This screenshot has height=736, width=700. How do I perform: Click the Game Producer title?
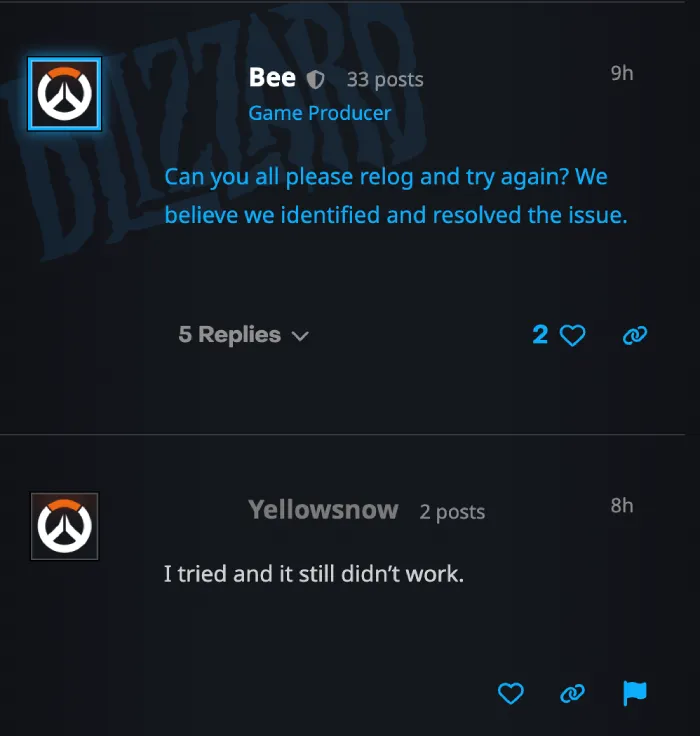click(x=320, y=113)
